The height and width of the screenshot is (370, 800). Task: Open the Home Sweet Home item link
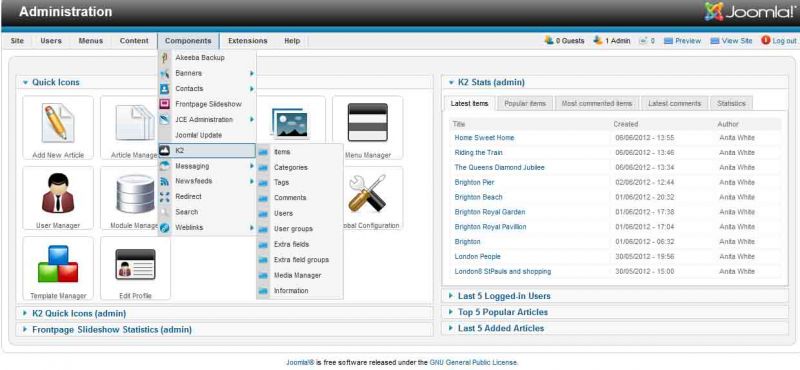pyautogui.click(x=484, y=138)
